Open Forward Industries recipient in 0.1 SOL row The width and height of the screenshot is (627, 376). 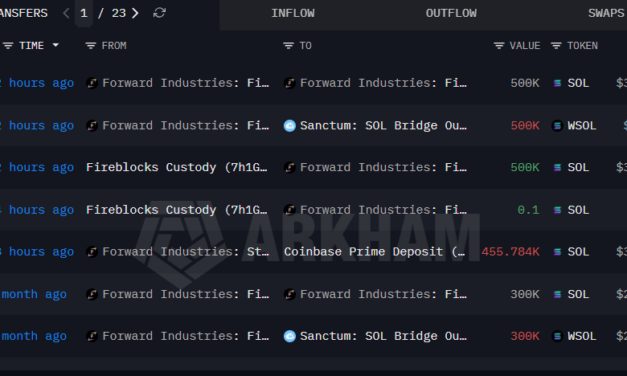coord(383,210)
